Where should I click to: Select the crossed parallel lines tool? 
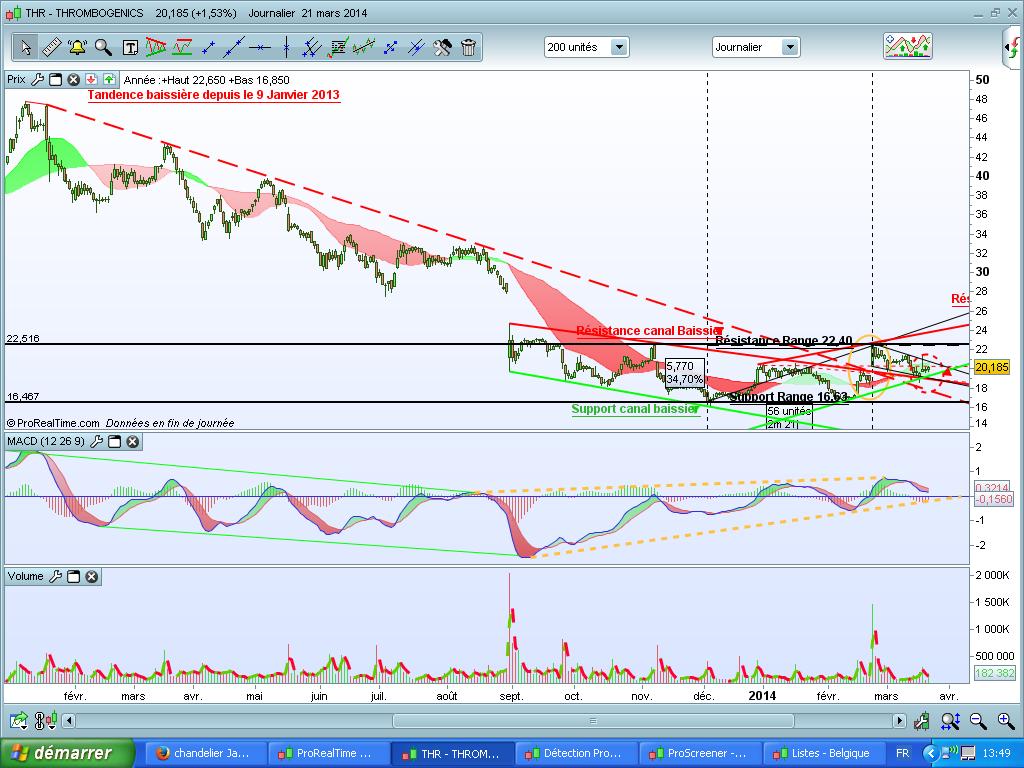(416, 47)
